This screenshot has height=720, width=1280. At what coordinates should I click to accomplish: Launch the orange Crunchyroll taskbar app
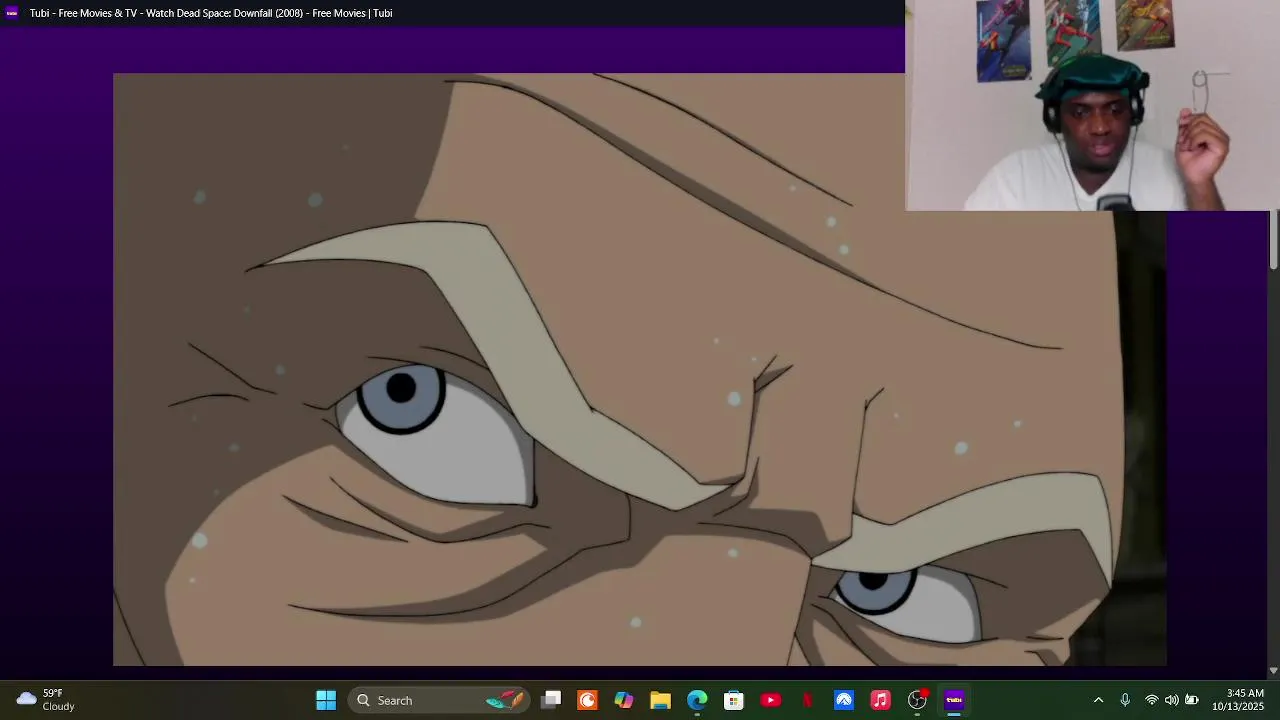587,700
